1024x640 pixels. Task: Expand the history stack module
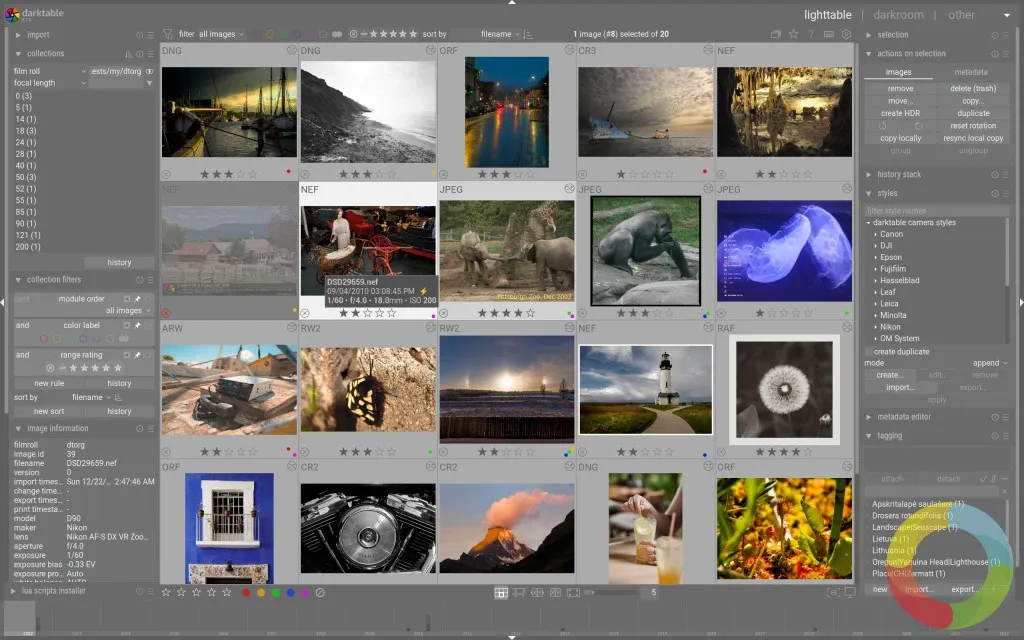coord(869,174)
